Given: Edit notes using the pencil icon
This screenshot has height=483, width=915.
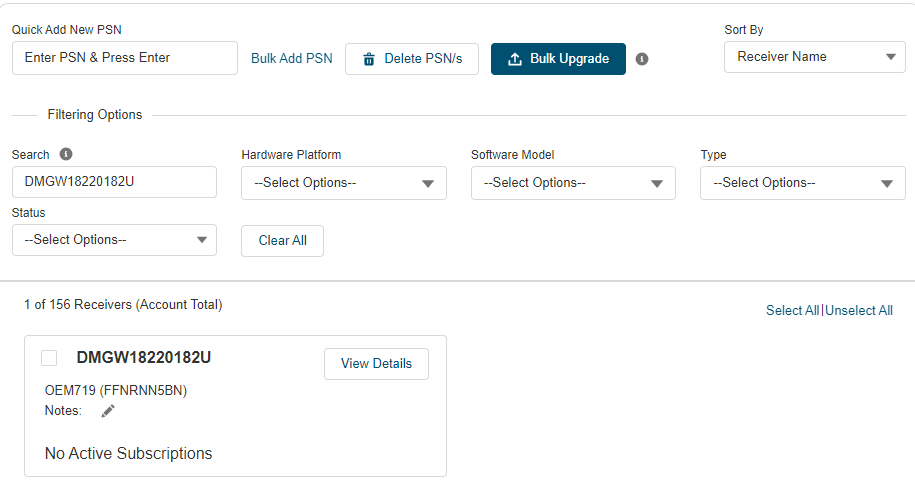Looking at the screenshot, I should click(x=108, y=411).
